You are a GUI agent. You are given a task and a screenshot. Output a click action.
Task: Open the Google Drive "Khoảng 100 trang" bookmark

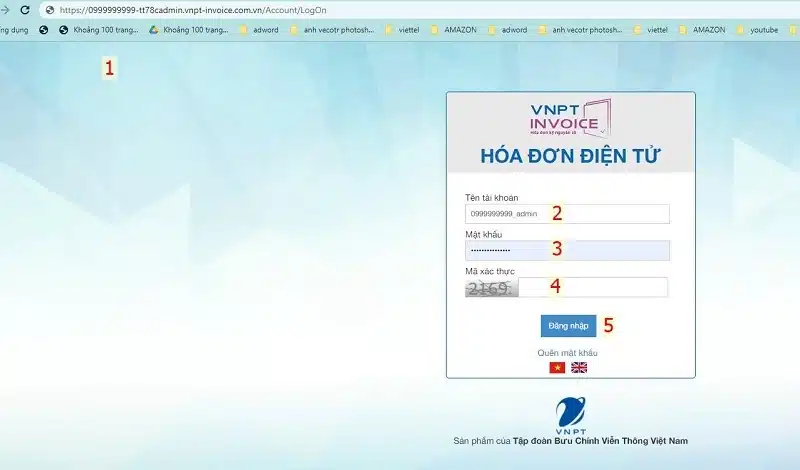tap(189, 30)
